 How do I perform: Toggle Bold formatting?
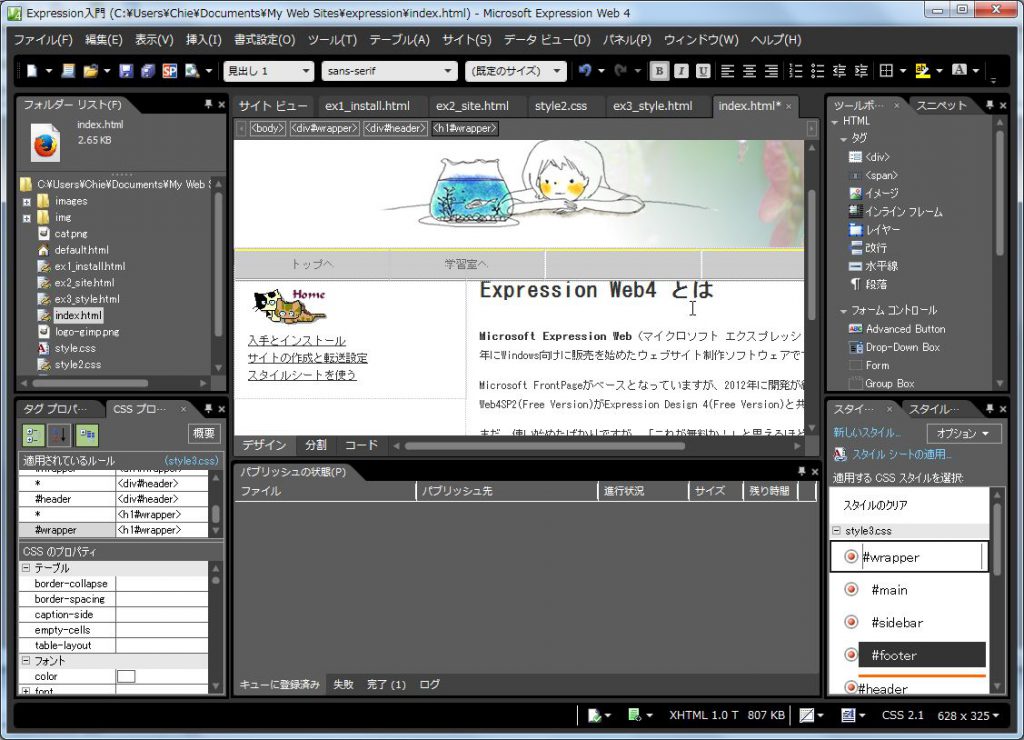click(659, 71)
